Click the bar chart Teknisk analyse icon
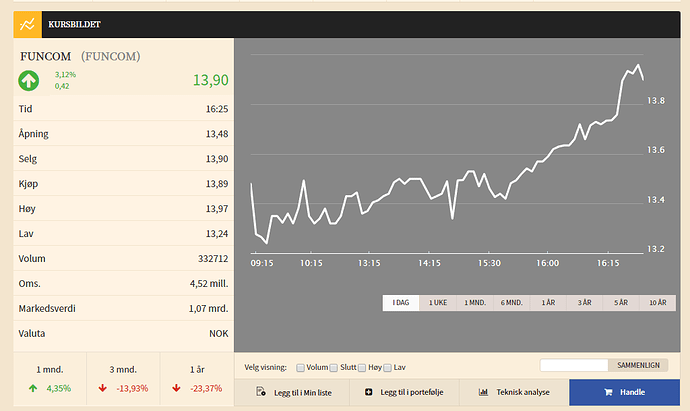The width and height of the screenshot is (690, 411). point(483,392)
